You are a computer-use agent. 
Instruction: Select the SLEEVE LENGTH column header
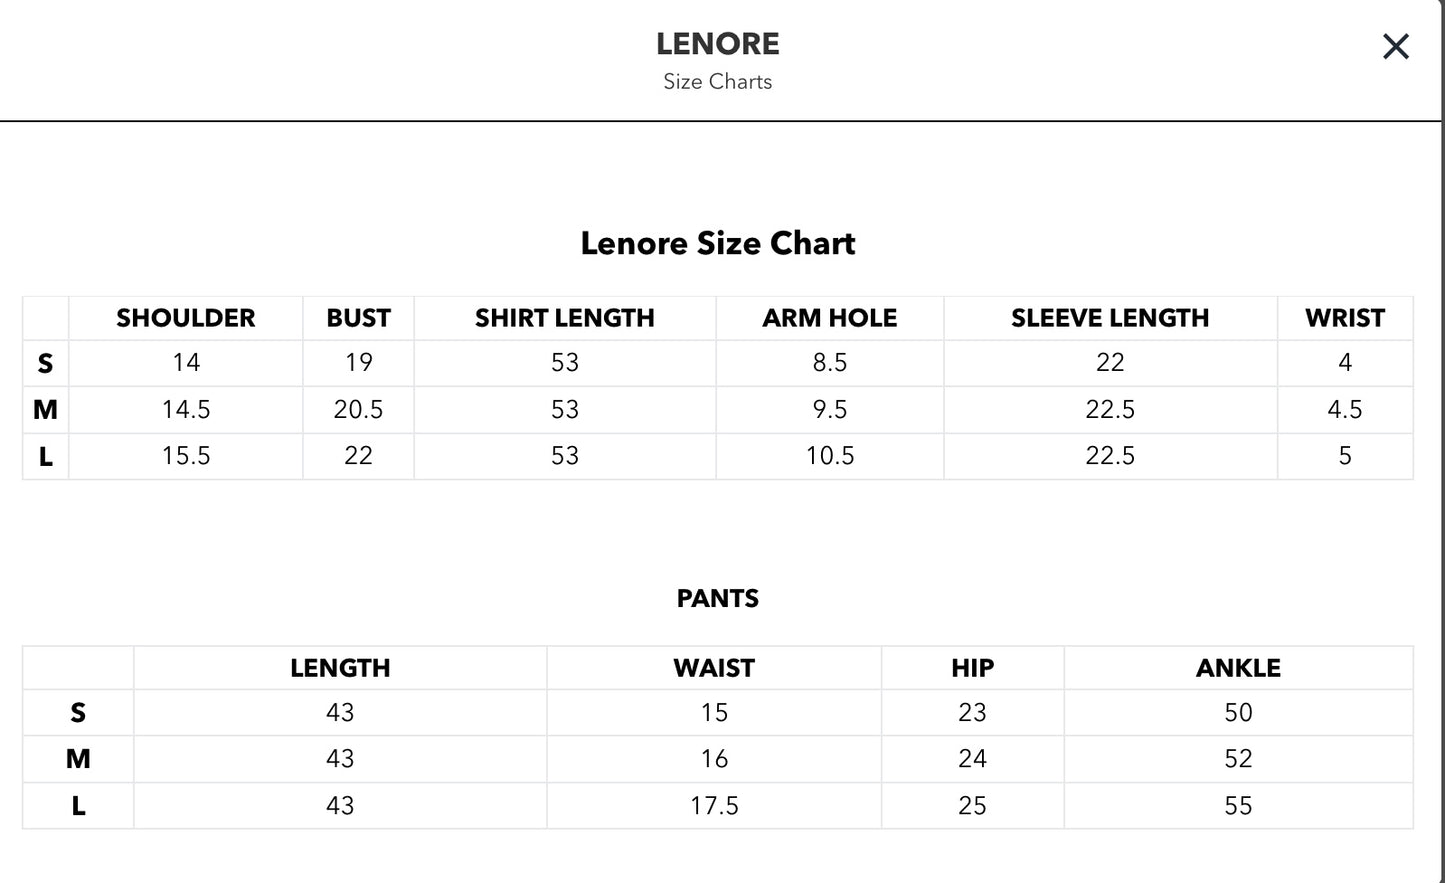[1110, 317]
